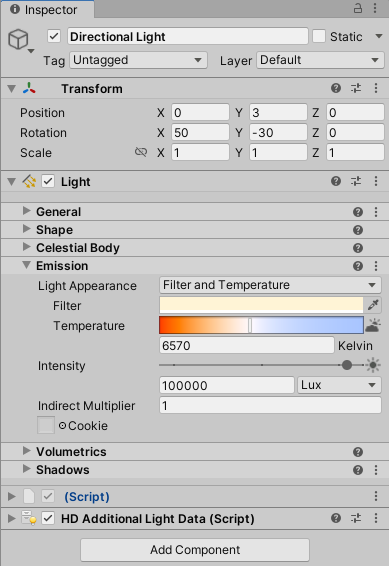Click the Cookie object picker circle
Viewport: 389px width, 566px height.
62,426
